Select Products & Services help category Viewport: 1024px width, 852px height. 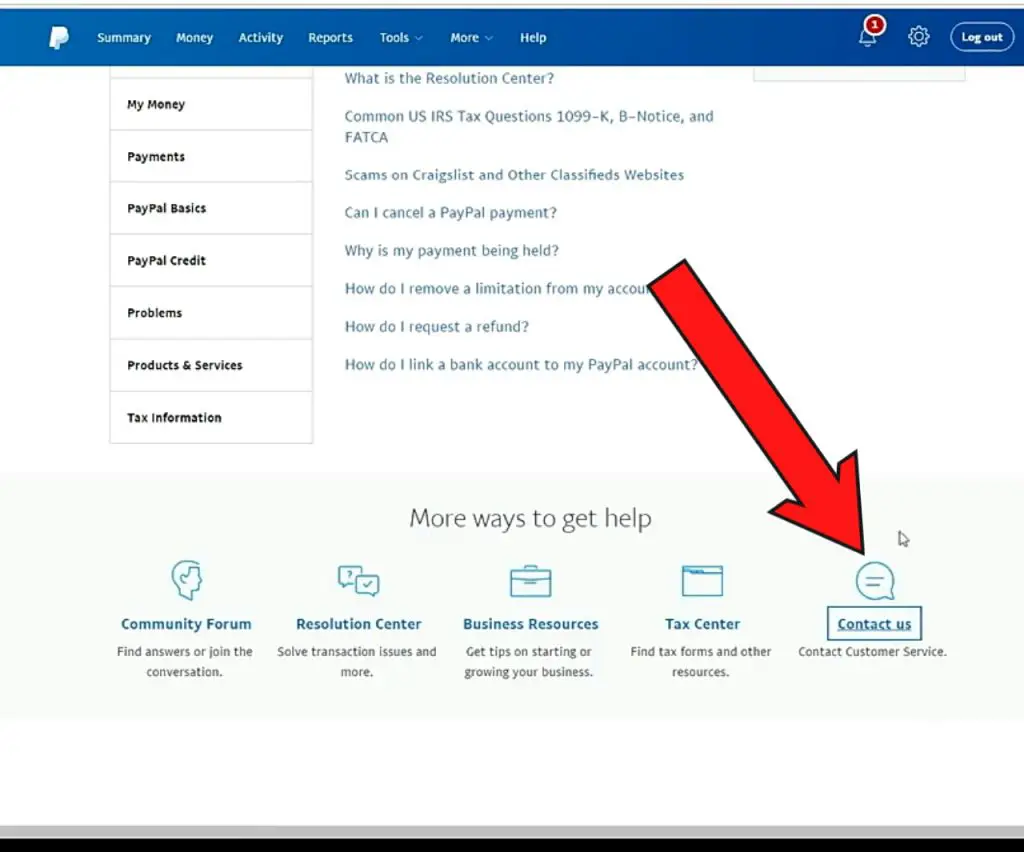[x=211, y=365]
